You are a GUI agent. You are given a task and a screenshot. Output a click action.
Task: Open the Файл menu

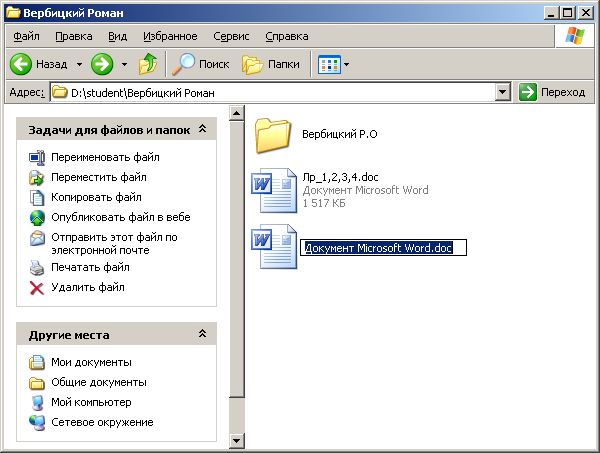pyautogui.click(x=26, y=36)
